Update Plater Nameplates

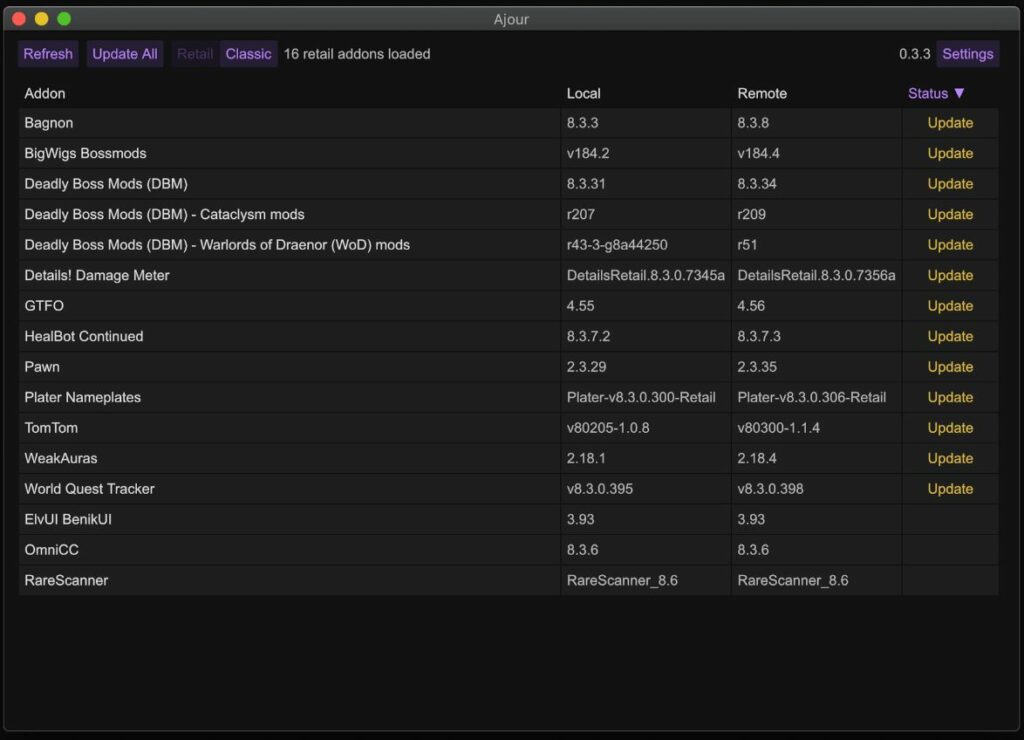[950, 397]
